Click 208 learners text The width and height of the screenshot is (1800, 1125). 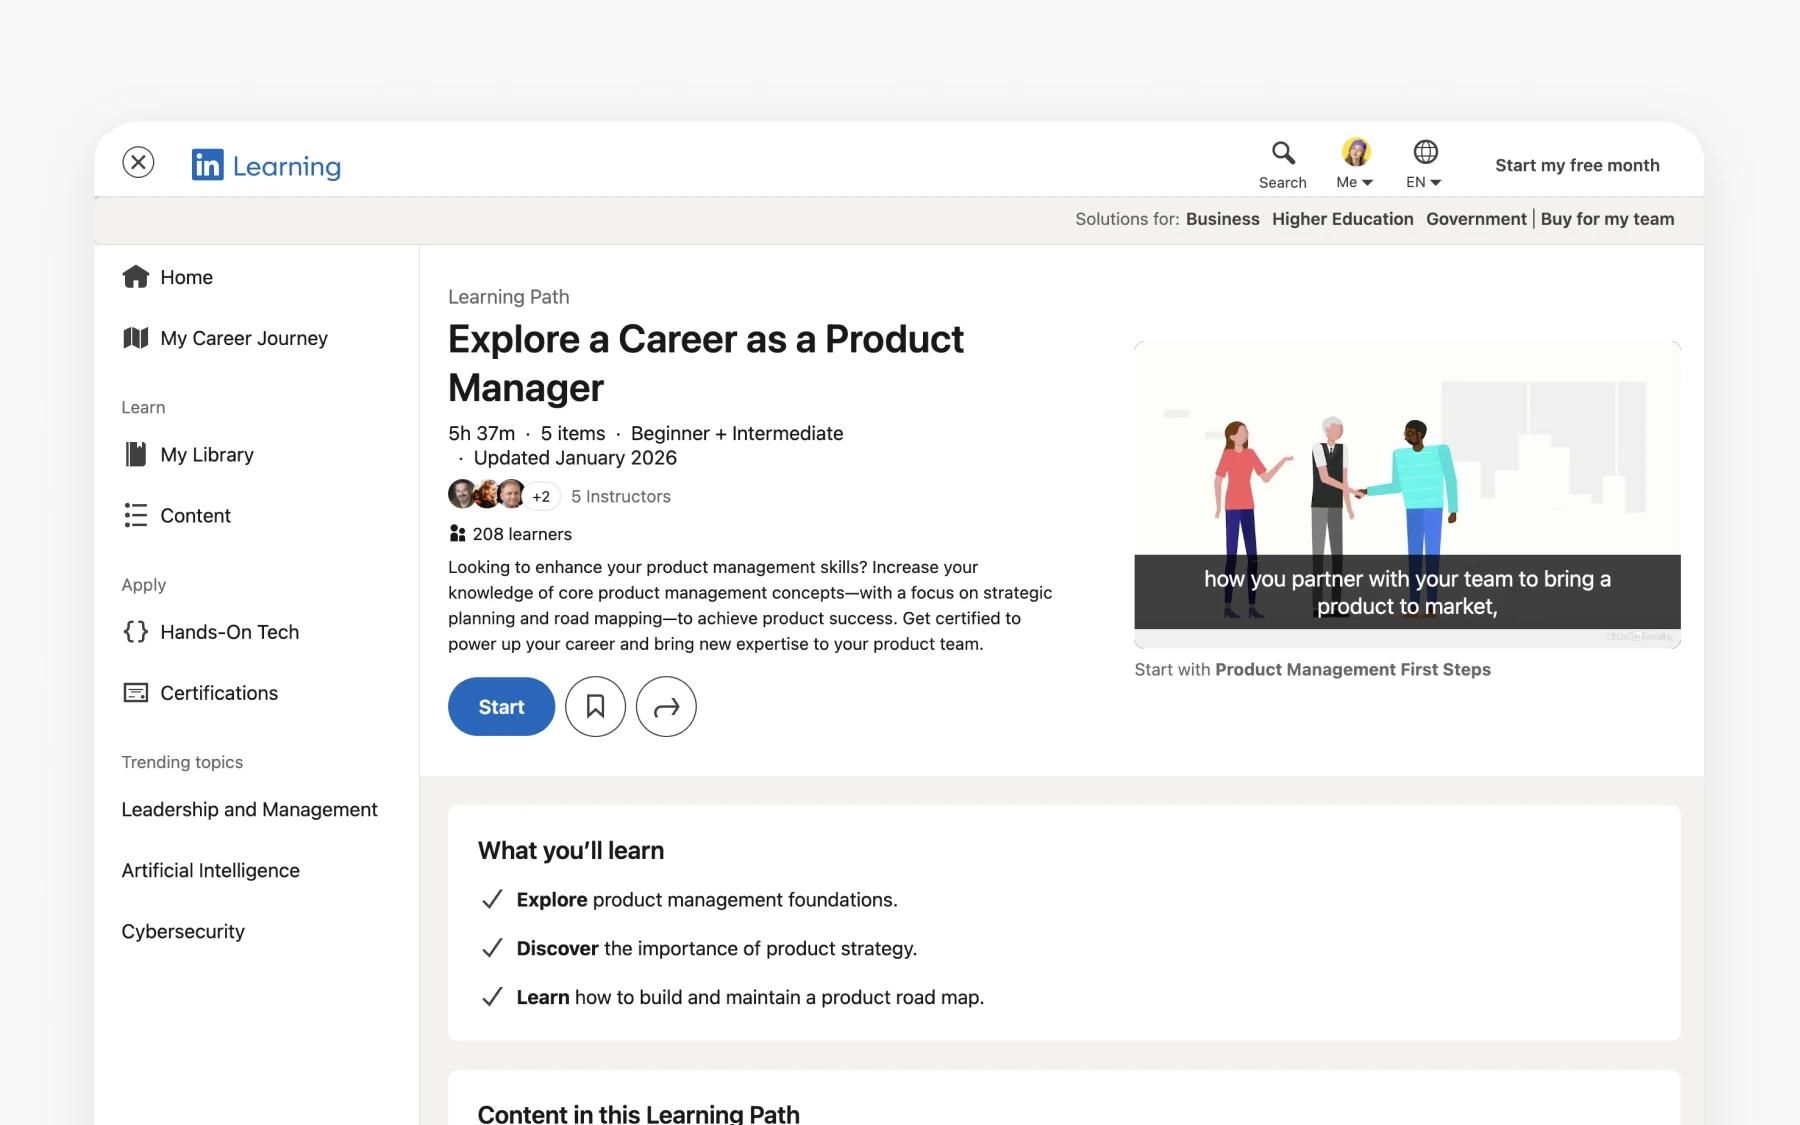pyautogui.click(x=522, y=534)
